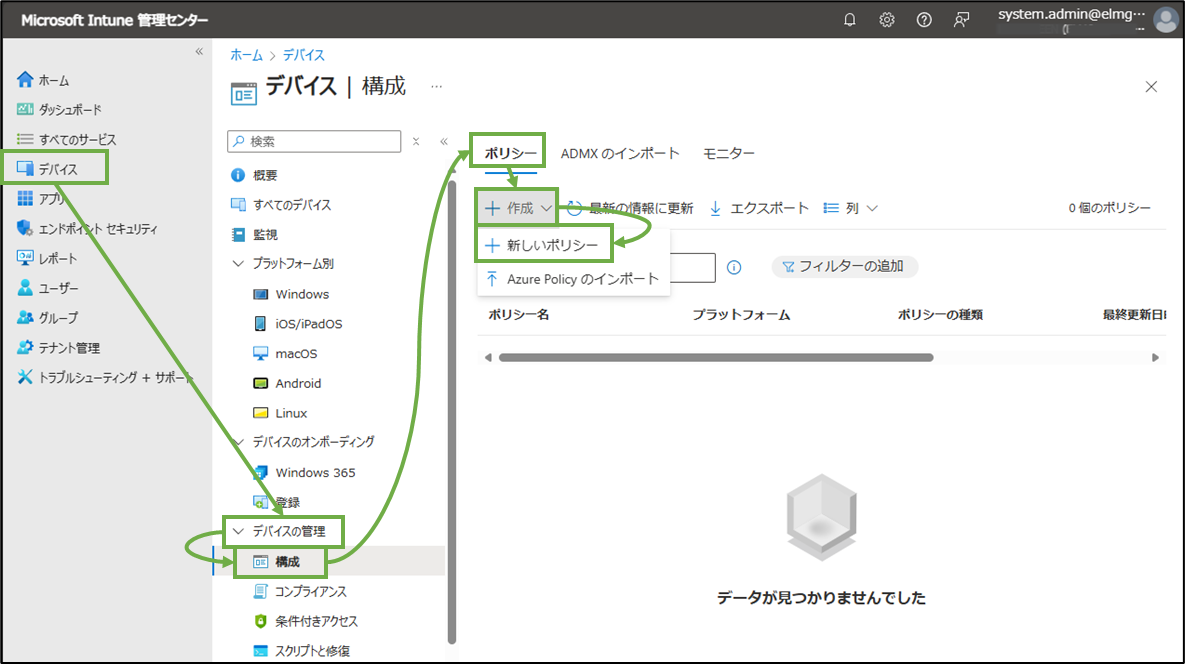Click ホーム breadcrumb link
The width and height of the screenshot is (1185, 664).
pyautogui.click(x=246, y=55)
